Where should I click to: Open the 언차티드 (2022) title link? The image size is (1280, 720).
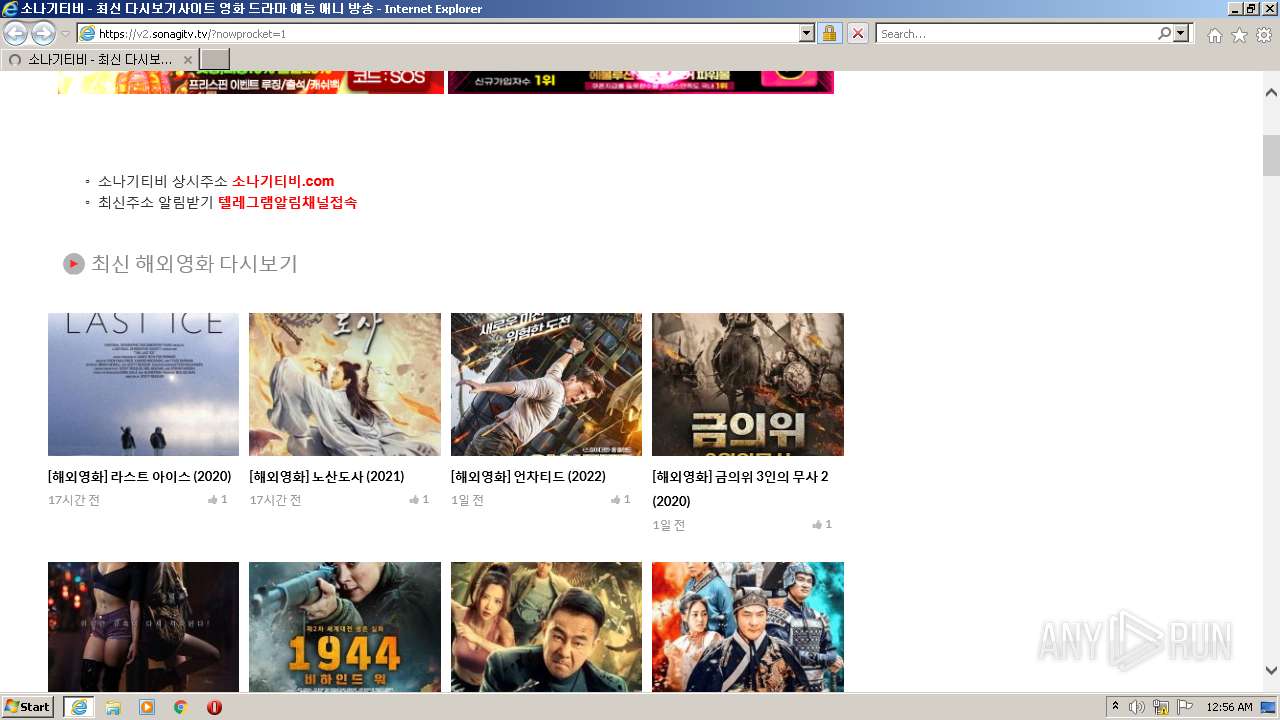point(528,476)
